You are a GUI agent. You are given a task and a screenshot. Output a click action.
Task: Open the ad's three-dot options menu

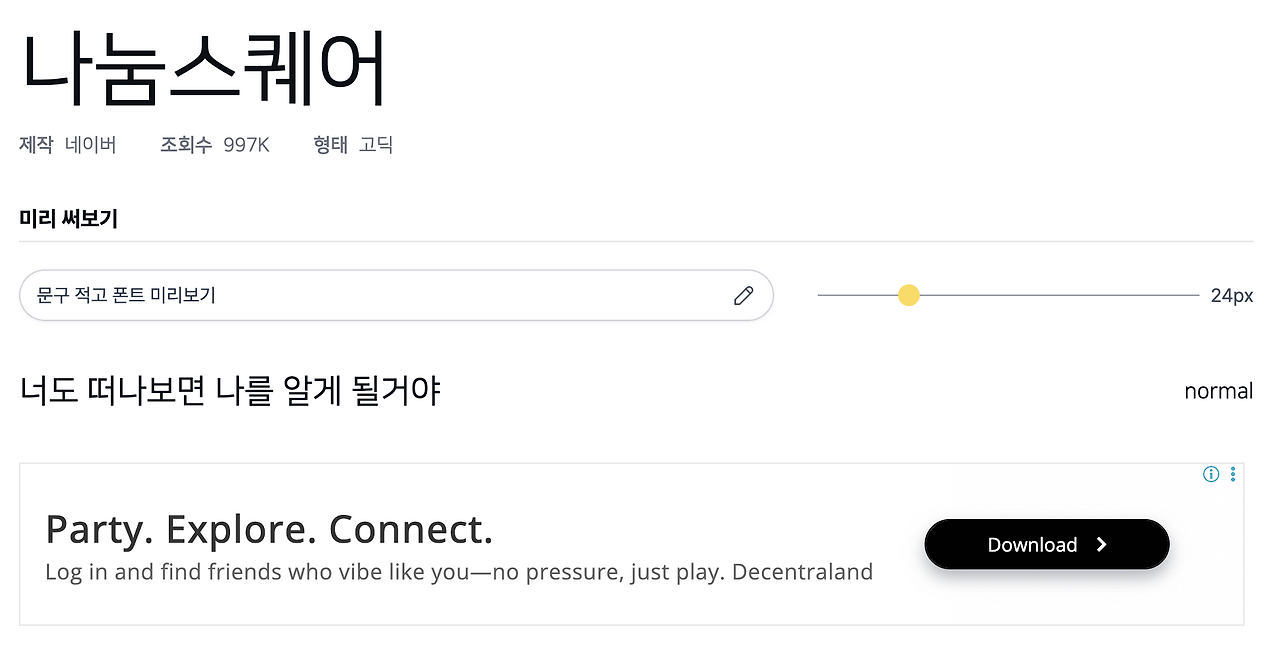tap(1233, 473)
